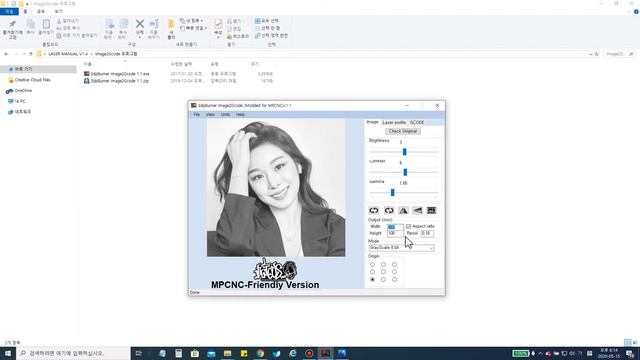Click the Copy to icon in ribbon
Viewport: 640px width, 360px height.
[123, 24]
